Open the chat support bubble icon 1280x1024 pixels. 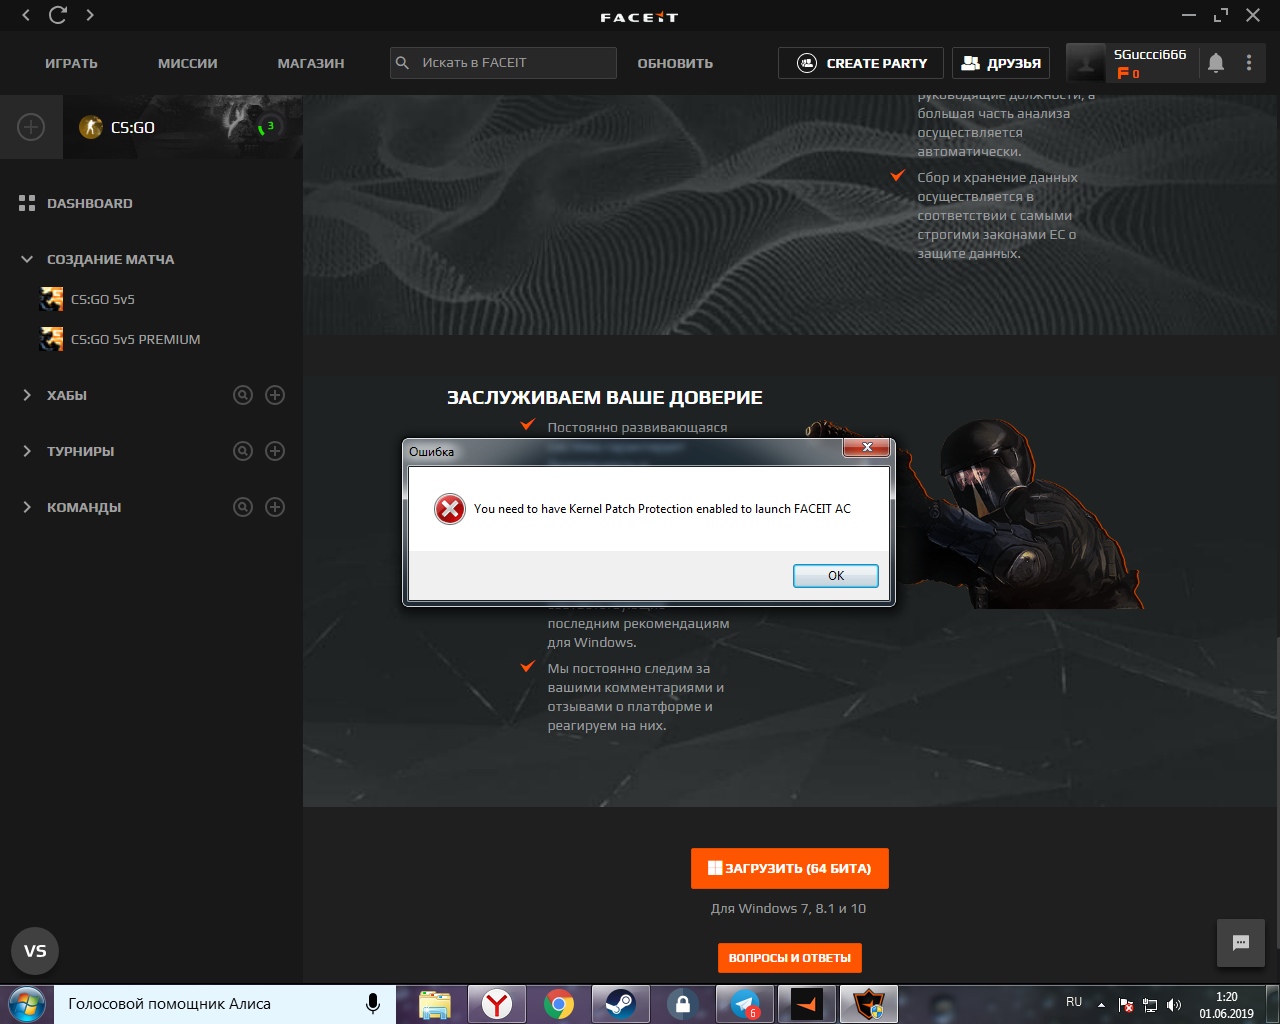click(x=1241, y=943)
